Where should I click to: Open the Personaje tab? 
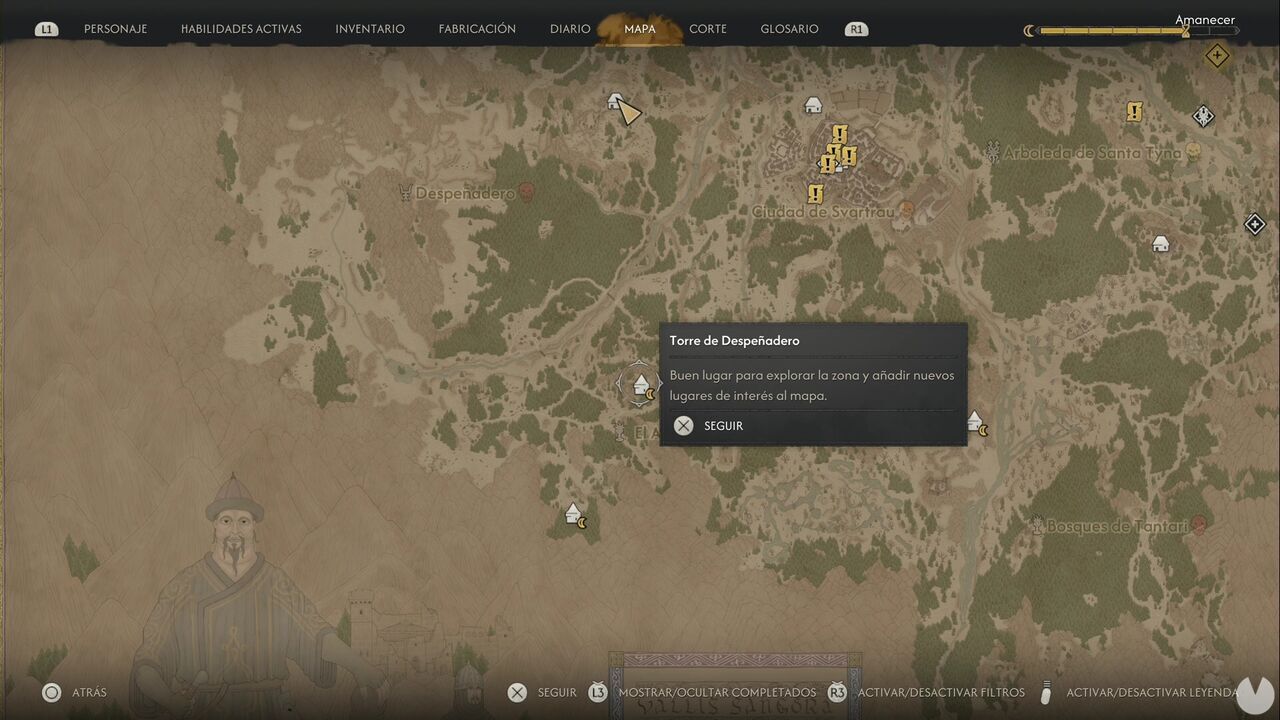115,29
